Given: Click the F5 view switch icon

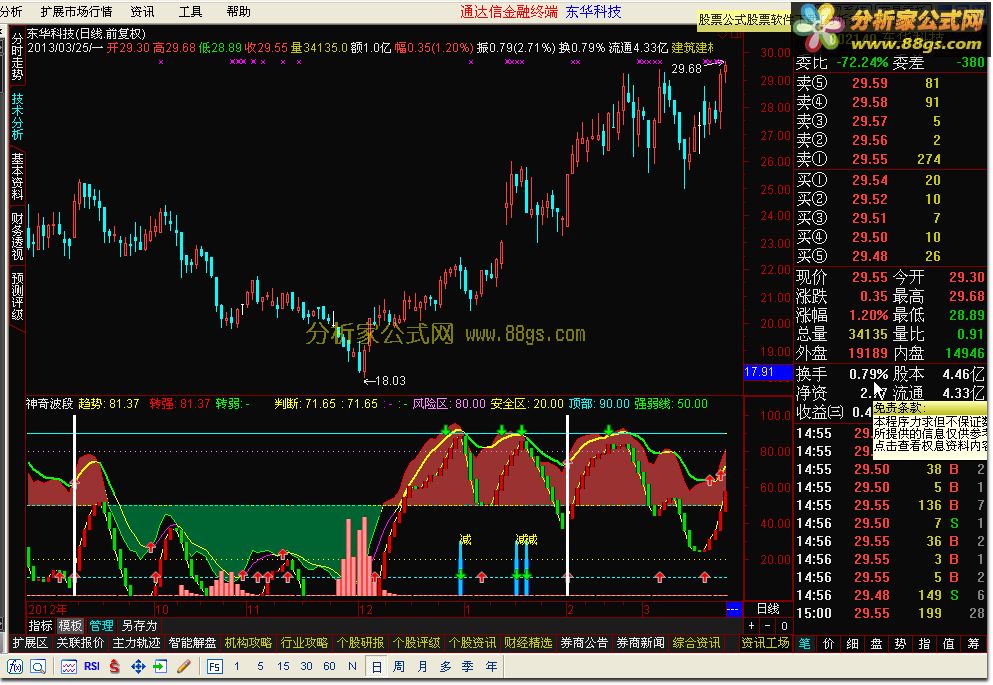Looking at the screenshot, I should [215, 667].
